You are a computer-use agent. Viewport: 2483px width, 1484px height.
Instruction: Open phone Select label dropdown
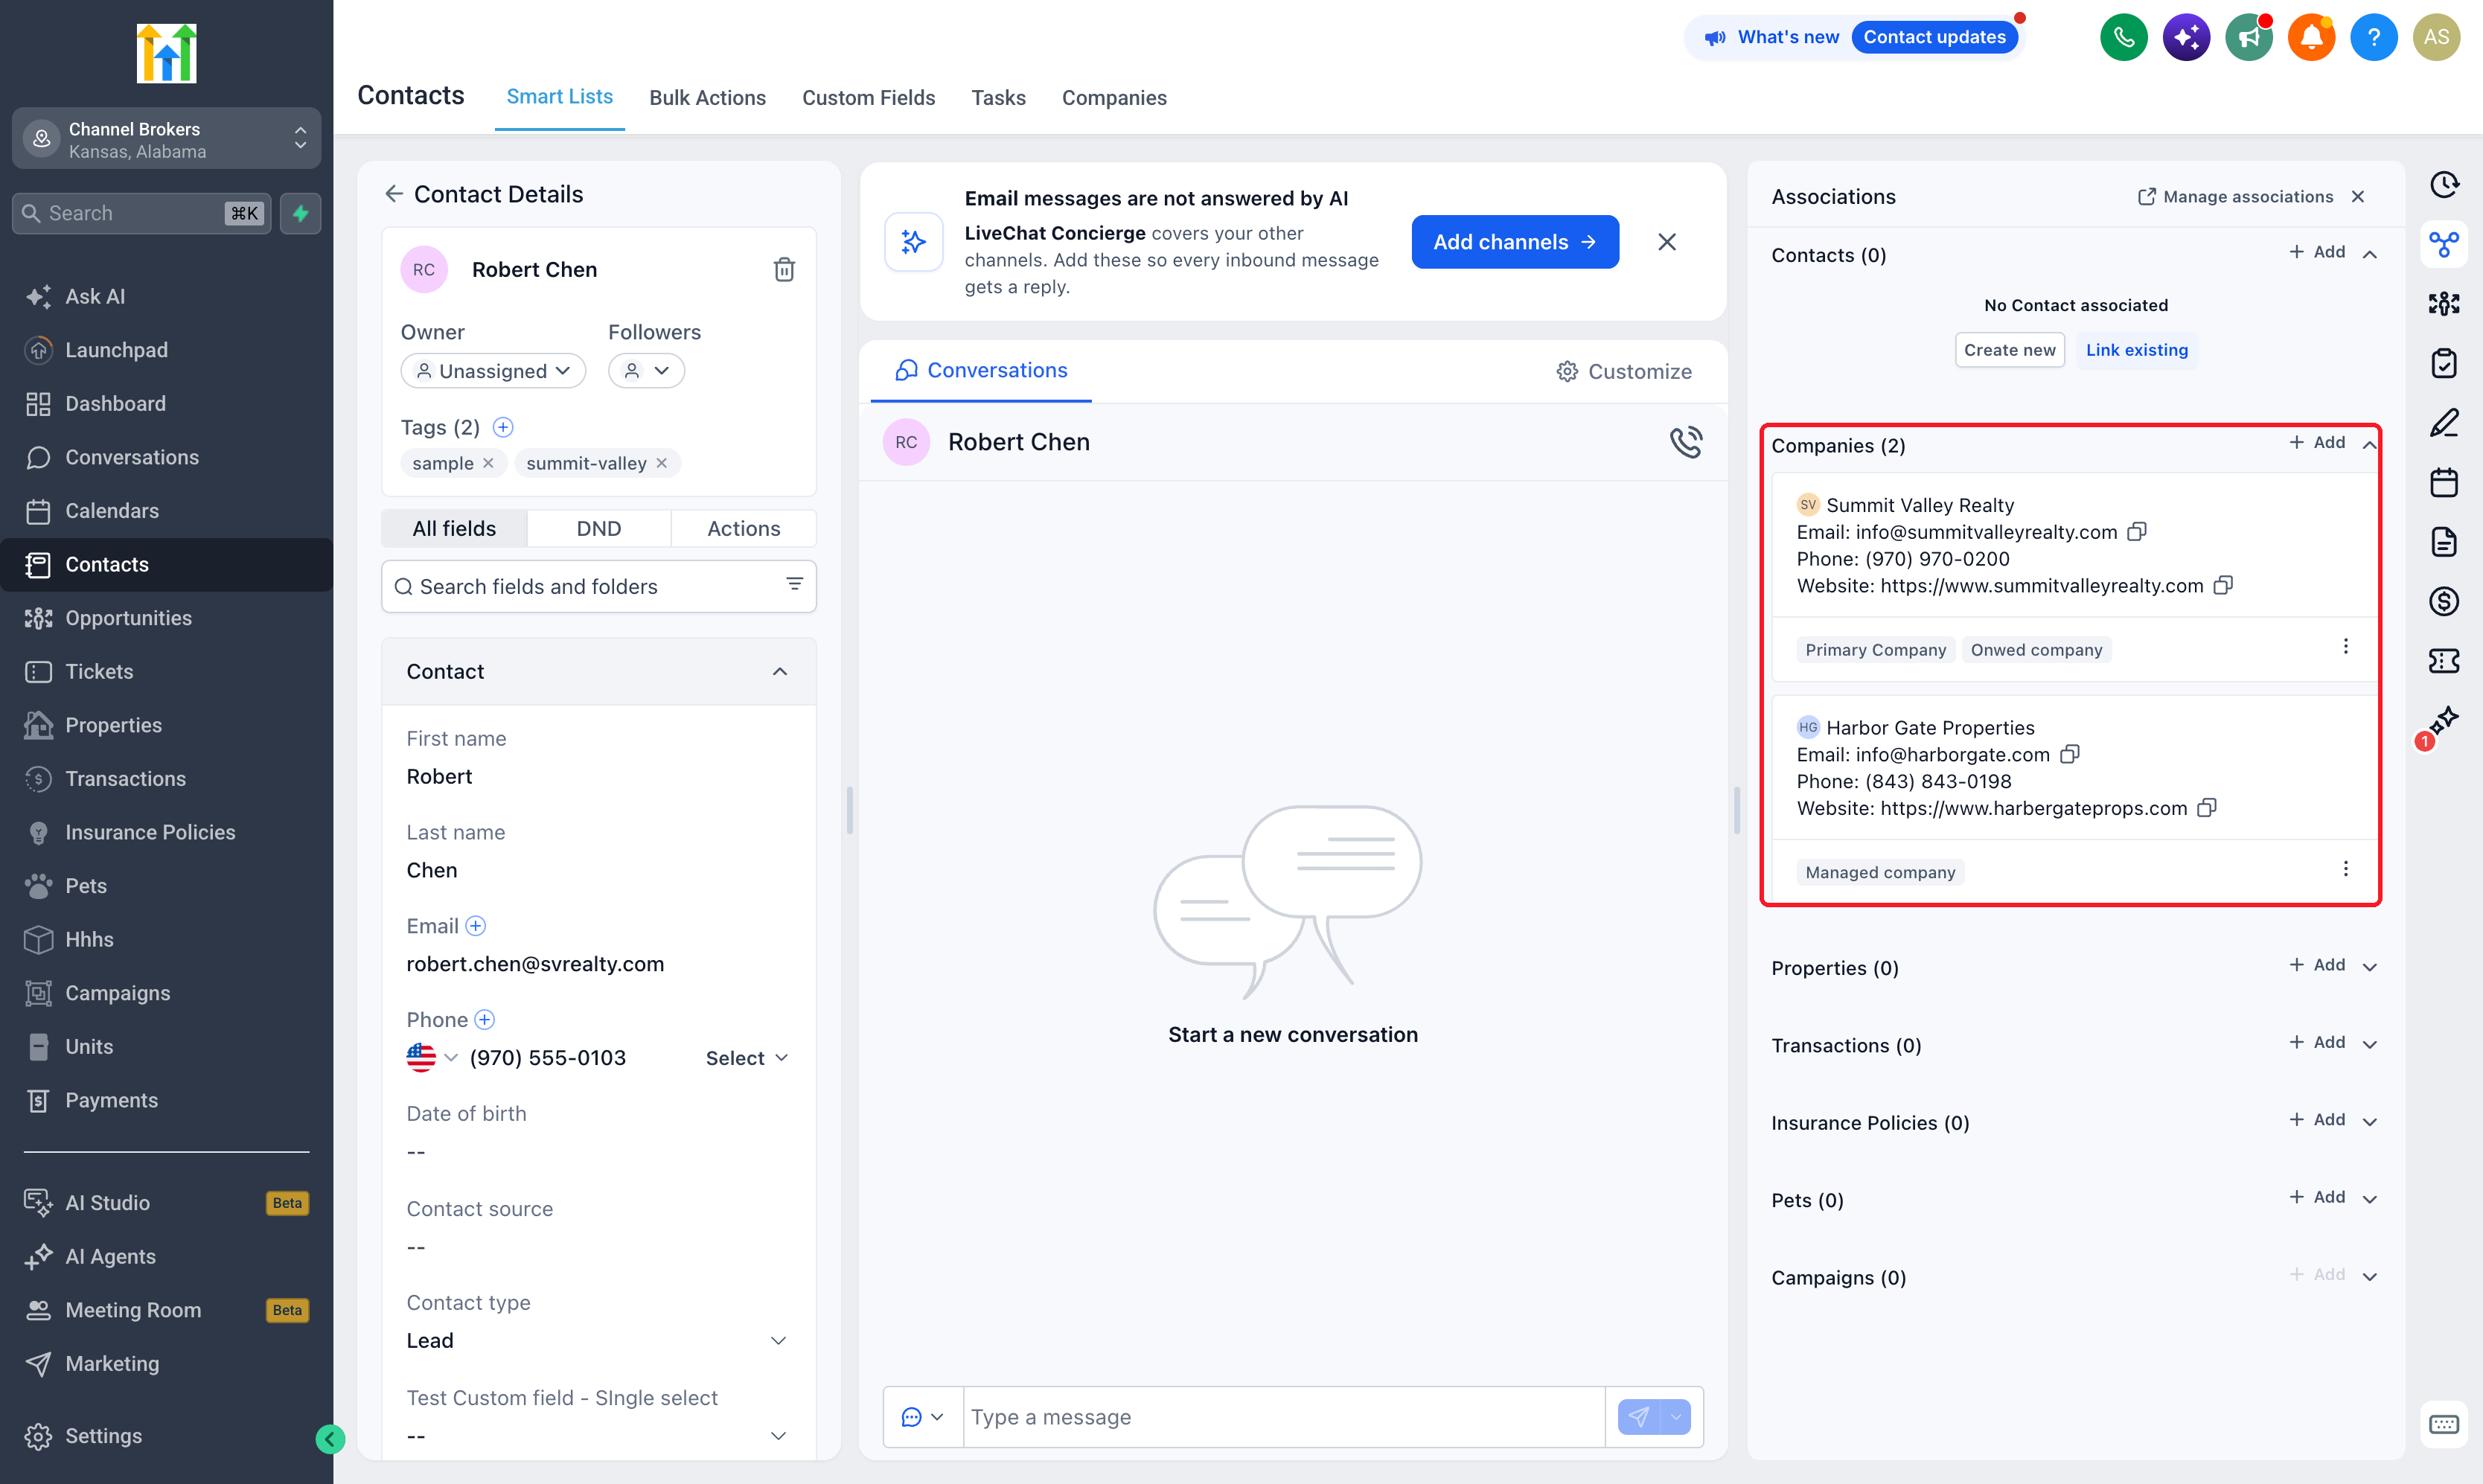click(x=746, y=1058)
